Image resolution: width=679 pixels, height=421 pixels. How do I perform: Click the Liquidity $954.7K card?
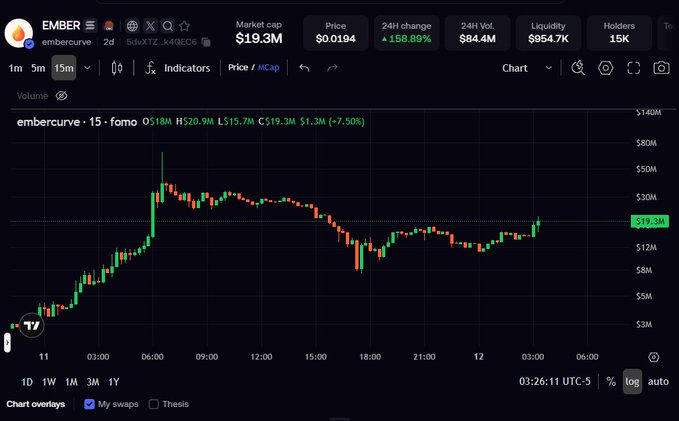pos(548,33)
